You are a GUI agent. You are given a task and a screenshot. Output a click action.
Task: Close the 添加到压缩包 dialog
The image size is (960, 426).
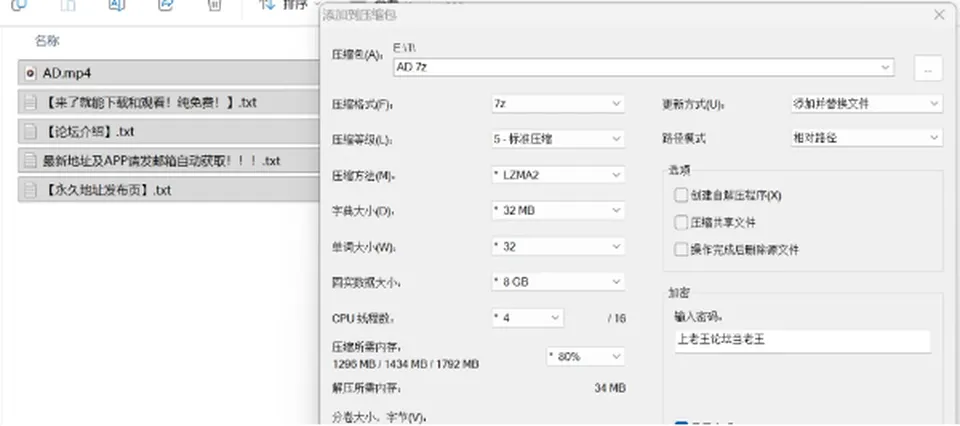click(939, 15)
